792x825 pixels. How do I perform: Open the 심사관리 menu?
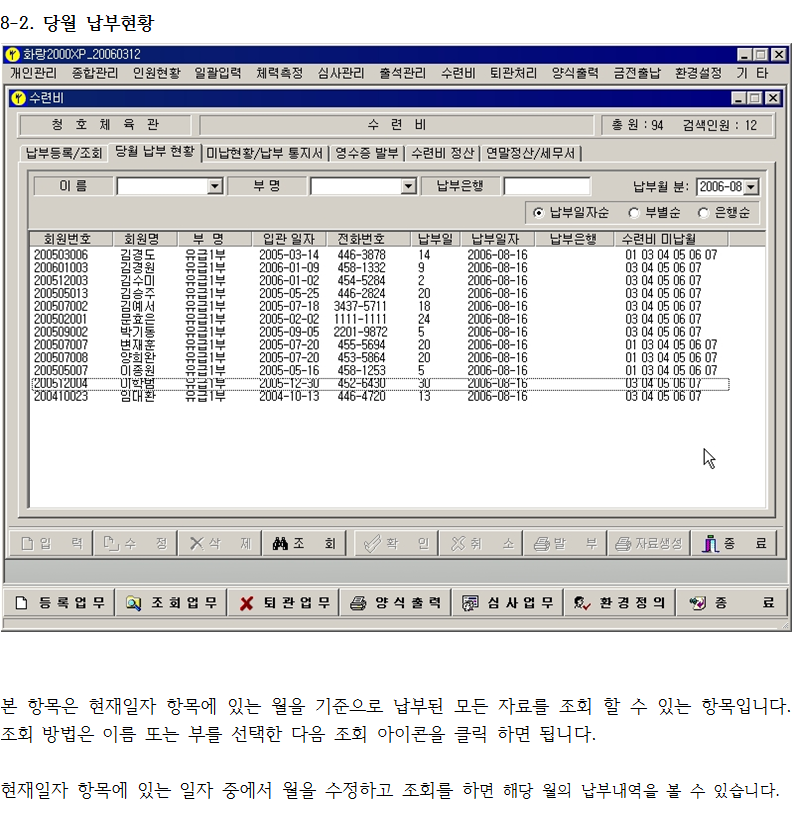tap(341, 73)
